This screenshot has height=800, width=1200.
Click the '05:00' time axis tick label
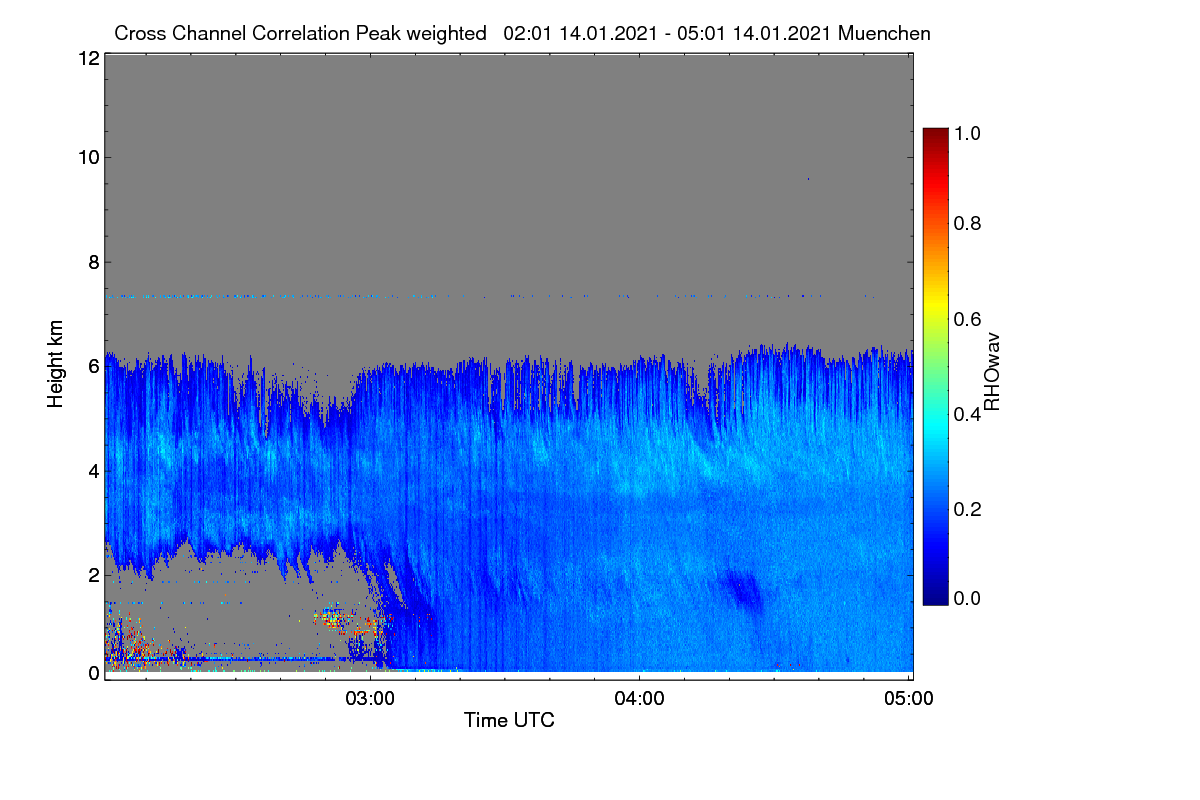coord(909,698)
